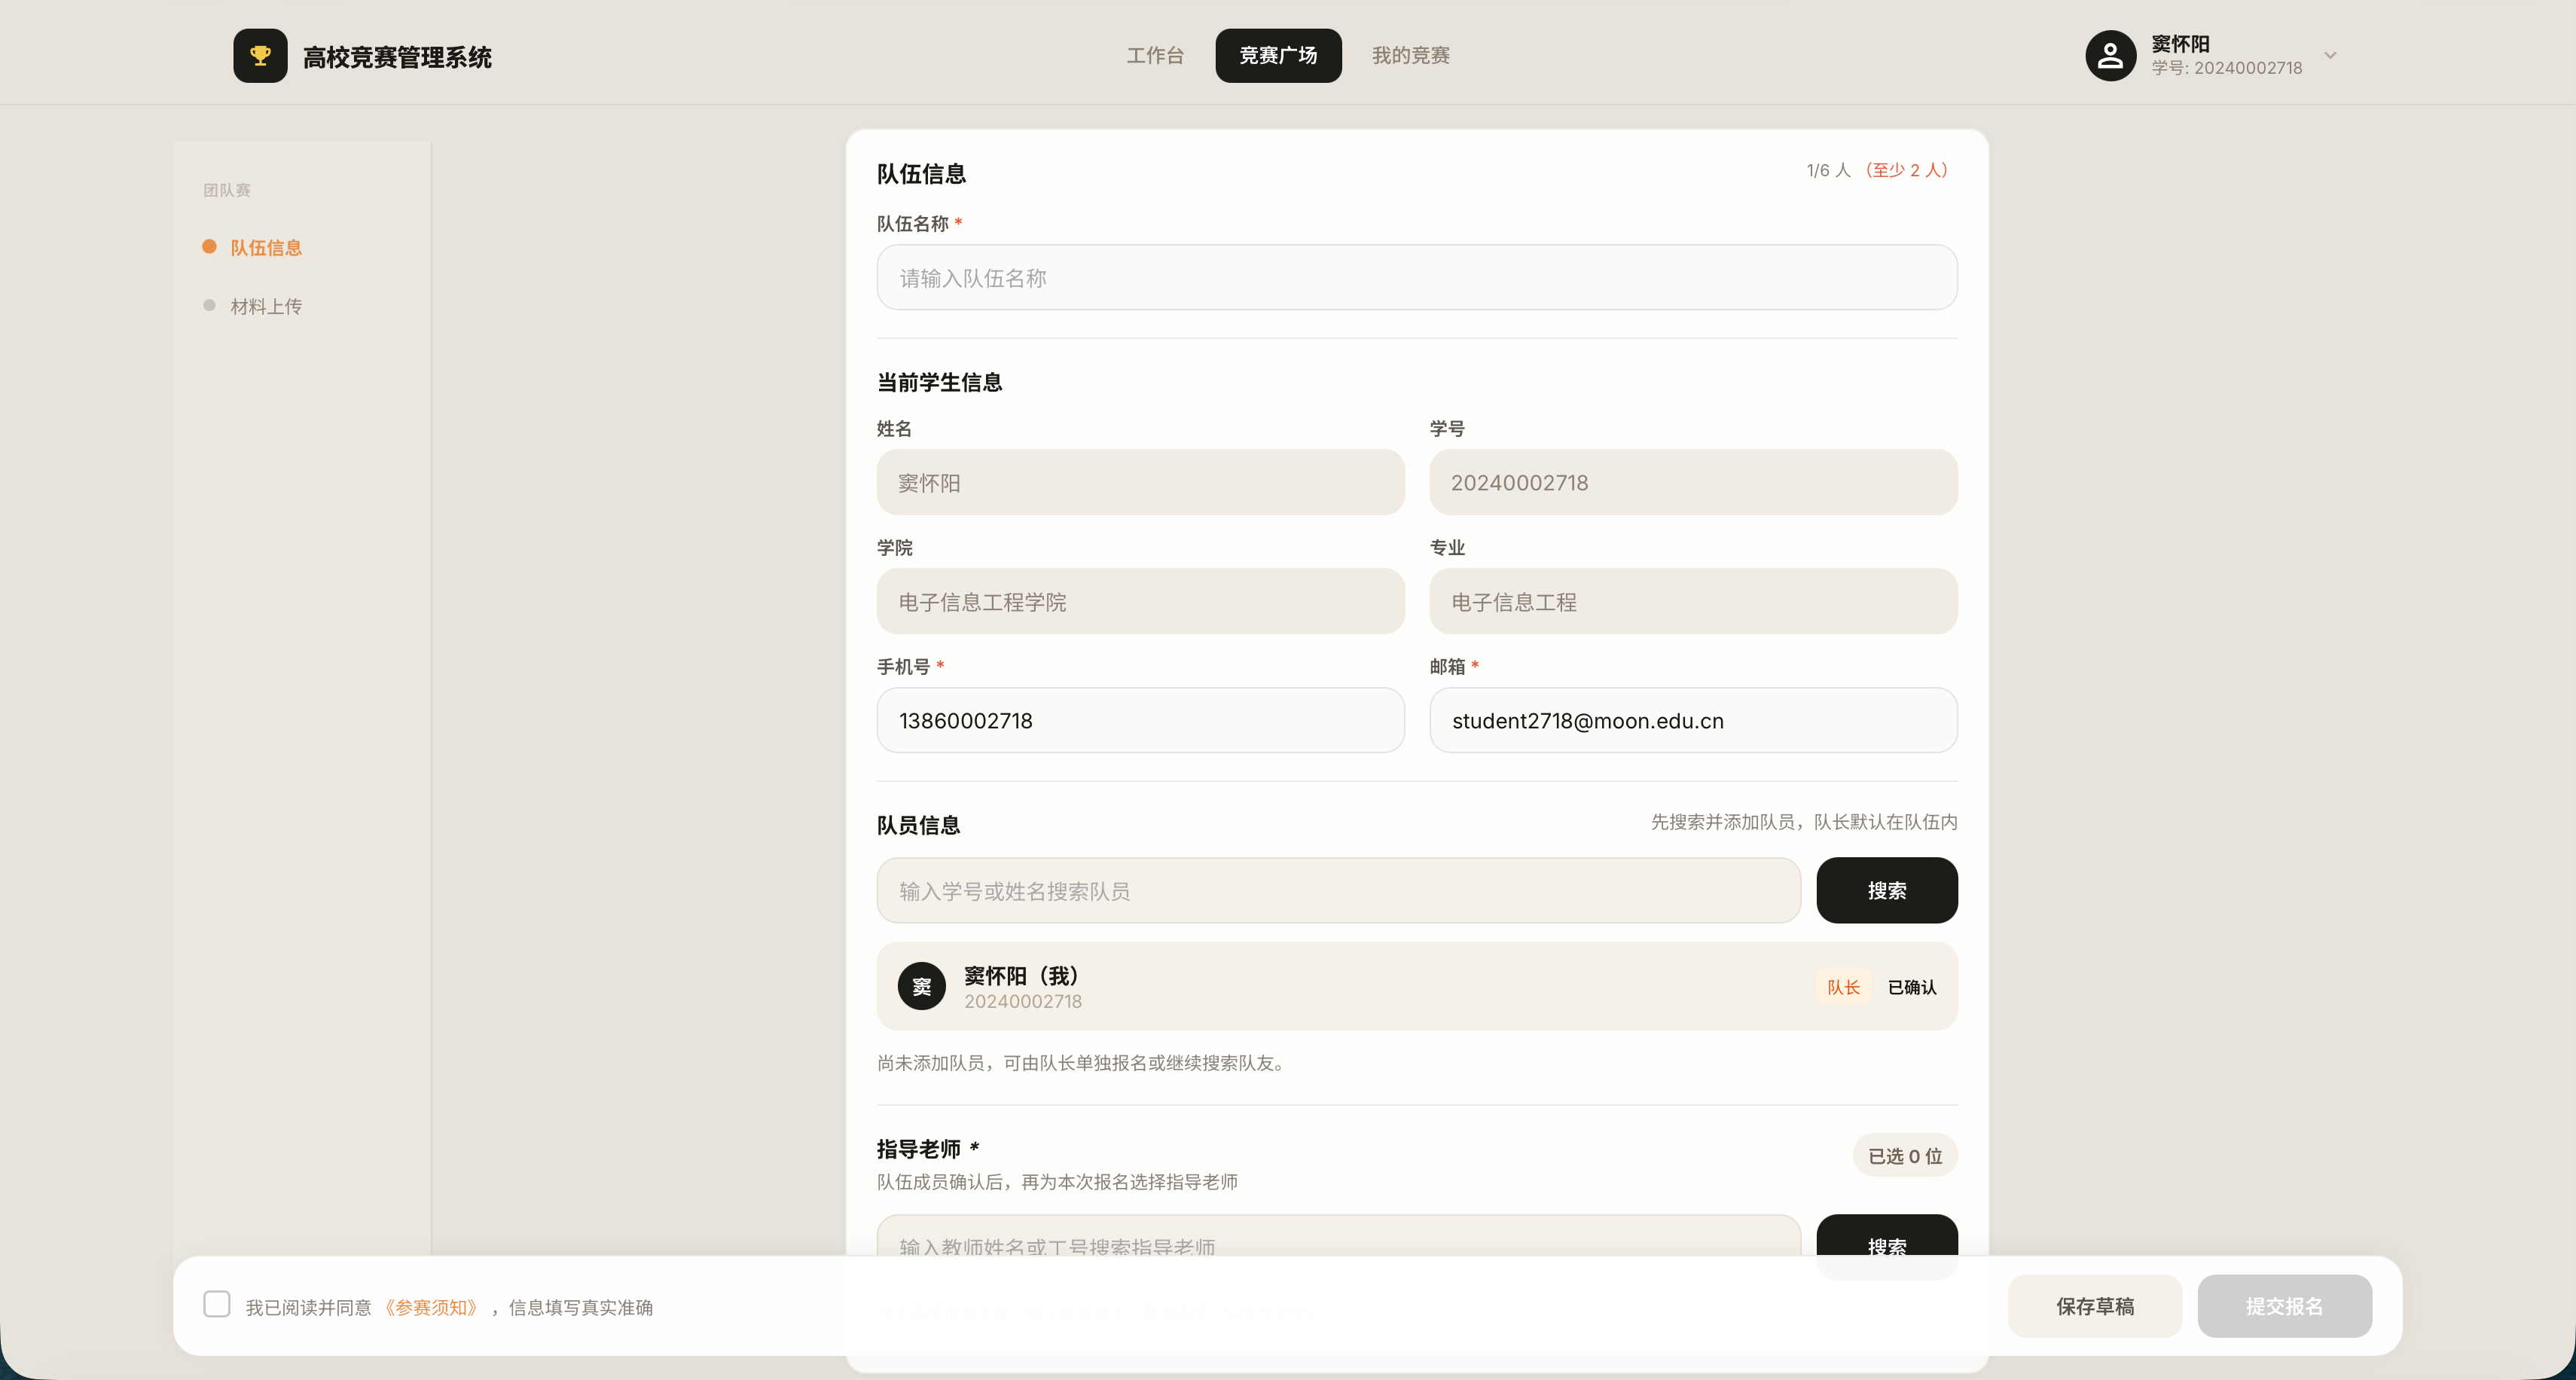Viewport: 2576px width, 1380px height.
Task: Click the 姓名 field showing 窦怀阳
Action: click(x=1140, y=483)
